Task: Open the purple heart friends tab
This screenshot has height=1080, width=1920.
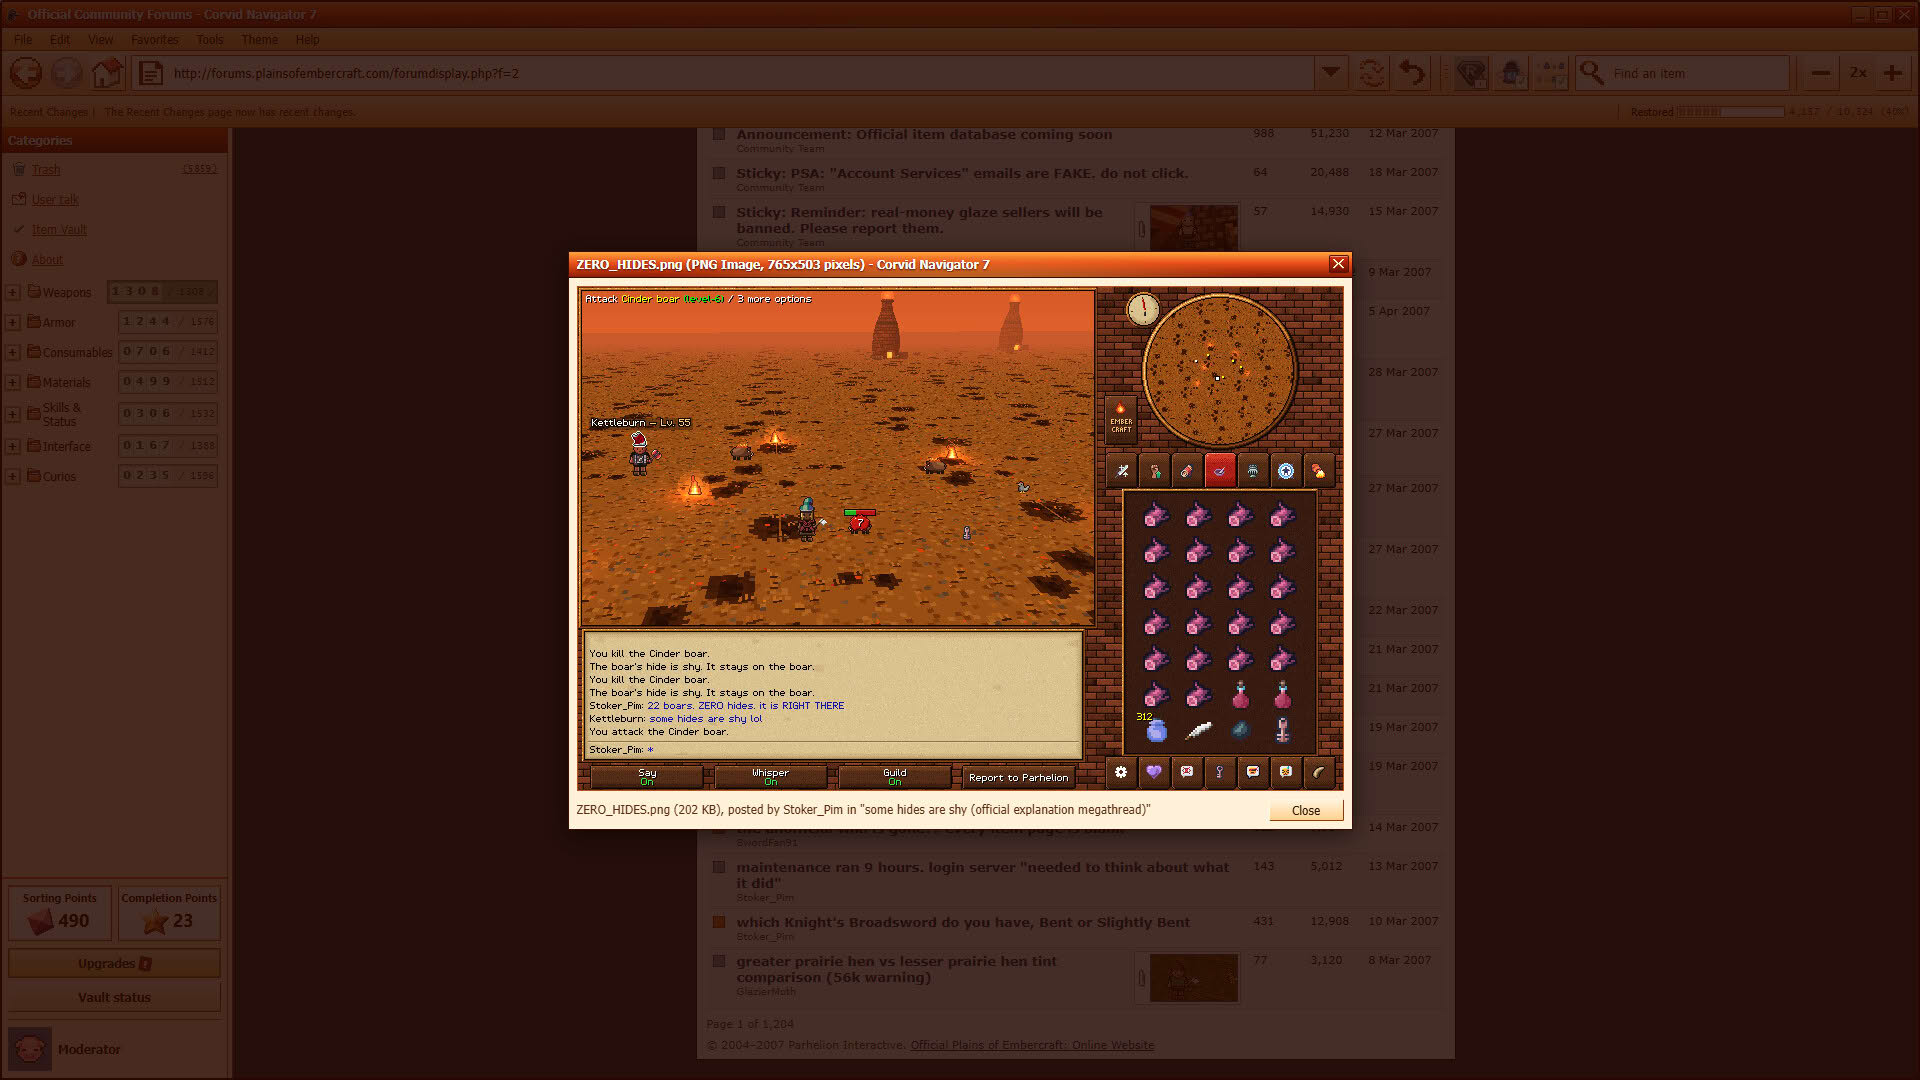Action: (x=1154, y=772)
